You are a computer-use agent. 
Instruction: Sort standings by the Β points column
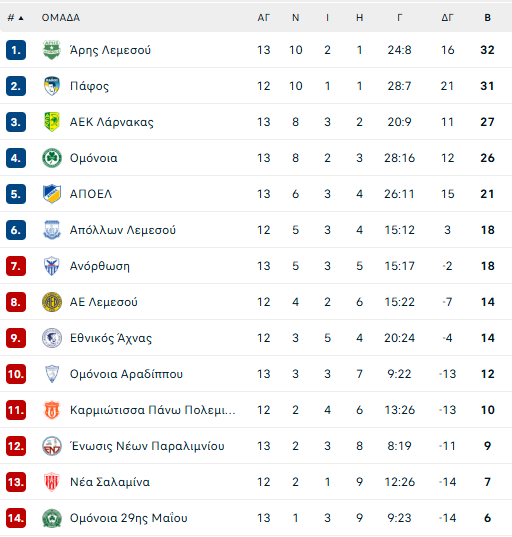pos(487,18)
